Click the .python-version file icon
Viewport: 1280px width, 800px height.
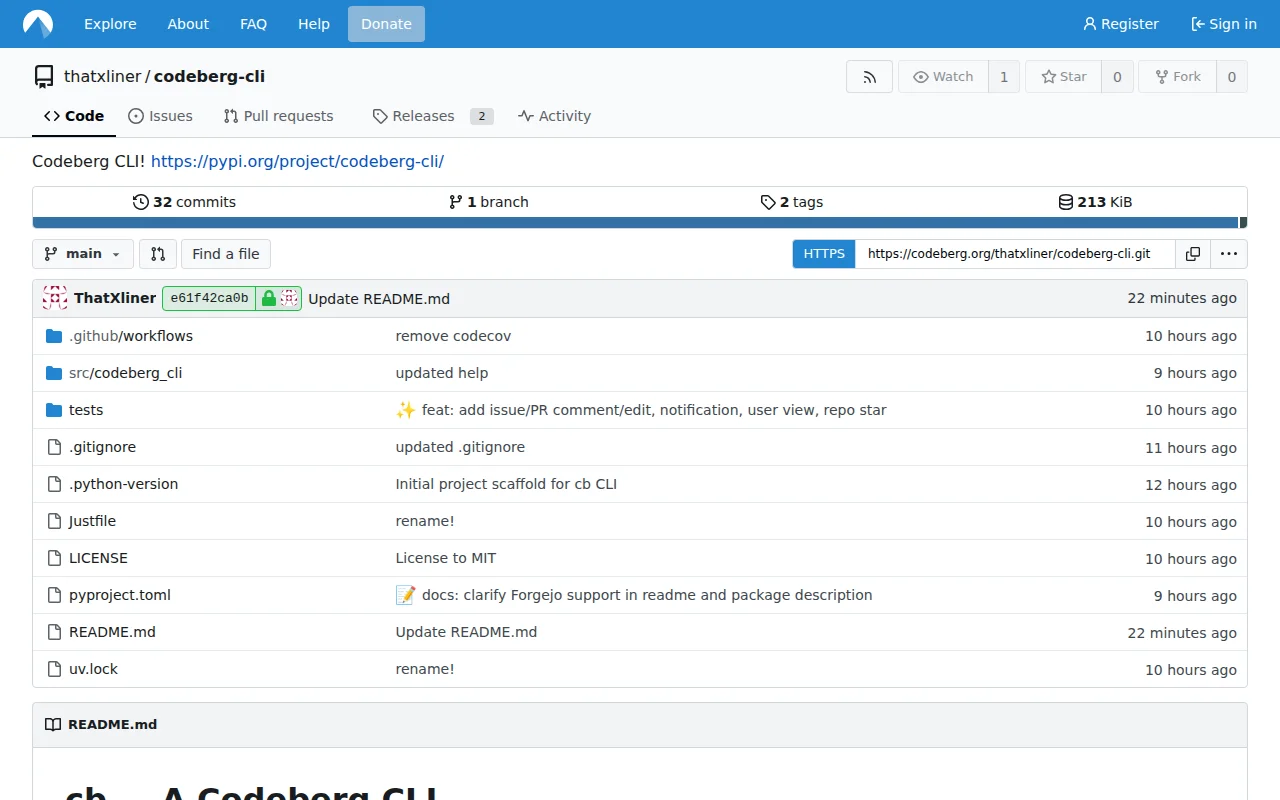point(54,484)
